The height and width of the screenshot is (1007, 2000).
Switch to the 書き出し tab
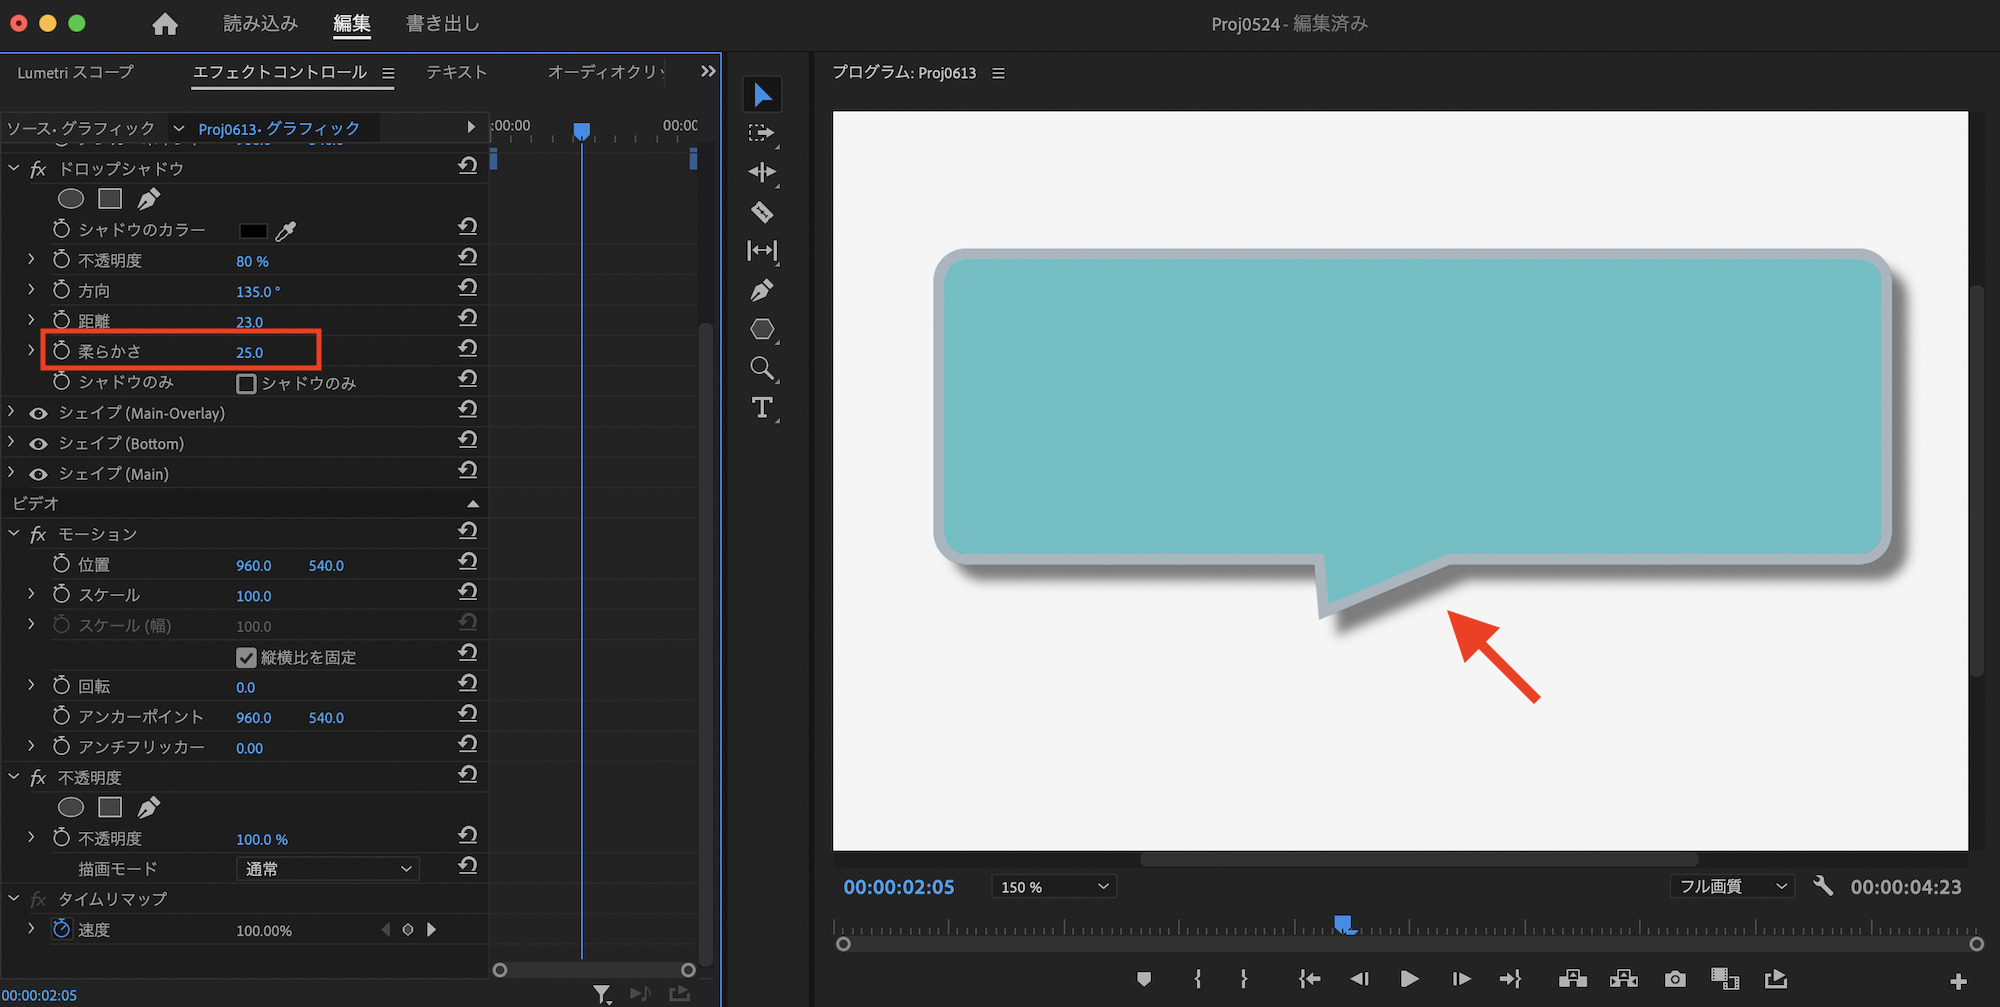442,24
